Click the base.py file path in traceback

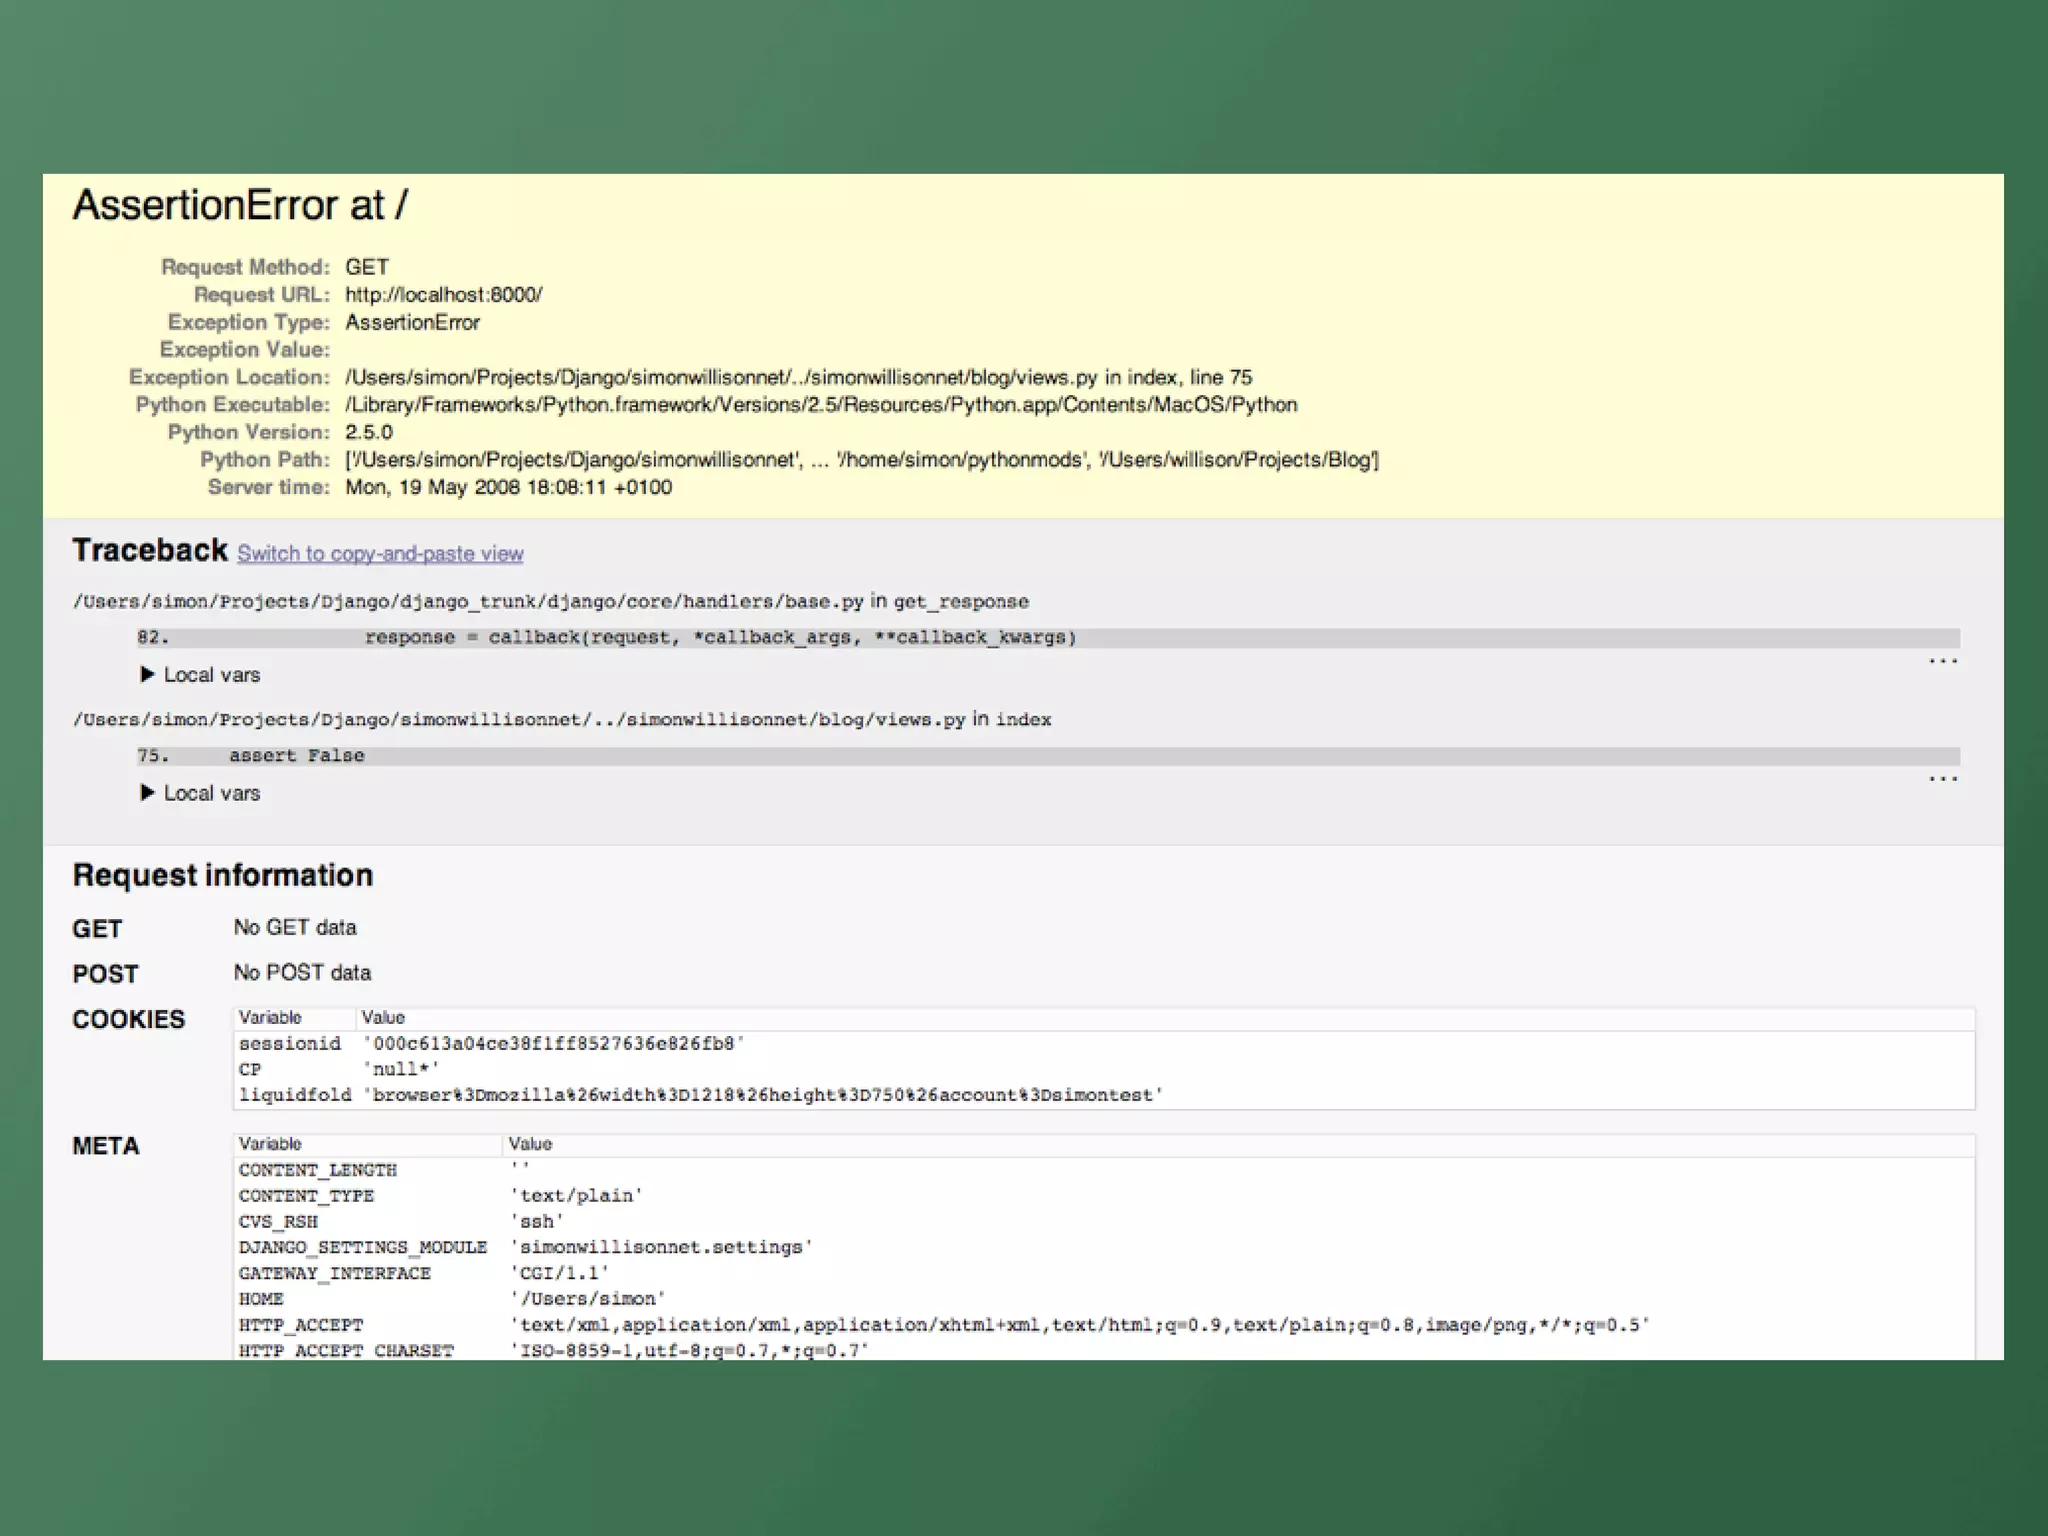click(x=468, y=602)
